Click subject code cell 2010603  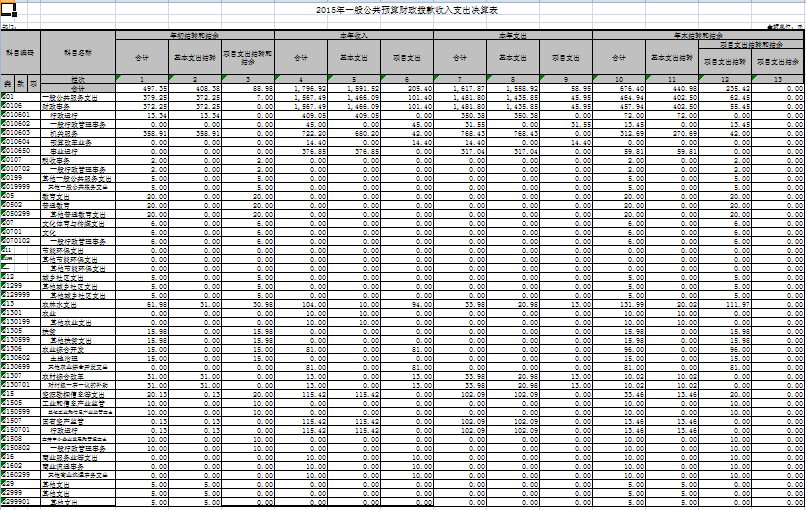[x=20, y=133]
